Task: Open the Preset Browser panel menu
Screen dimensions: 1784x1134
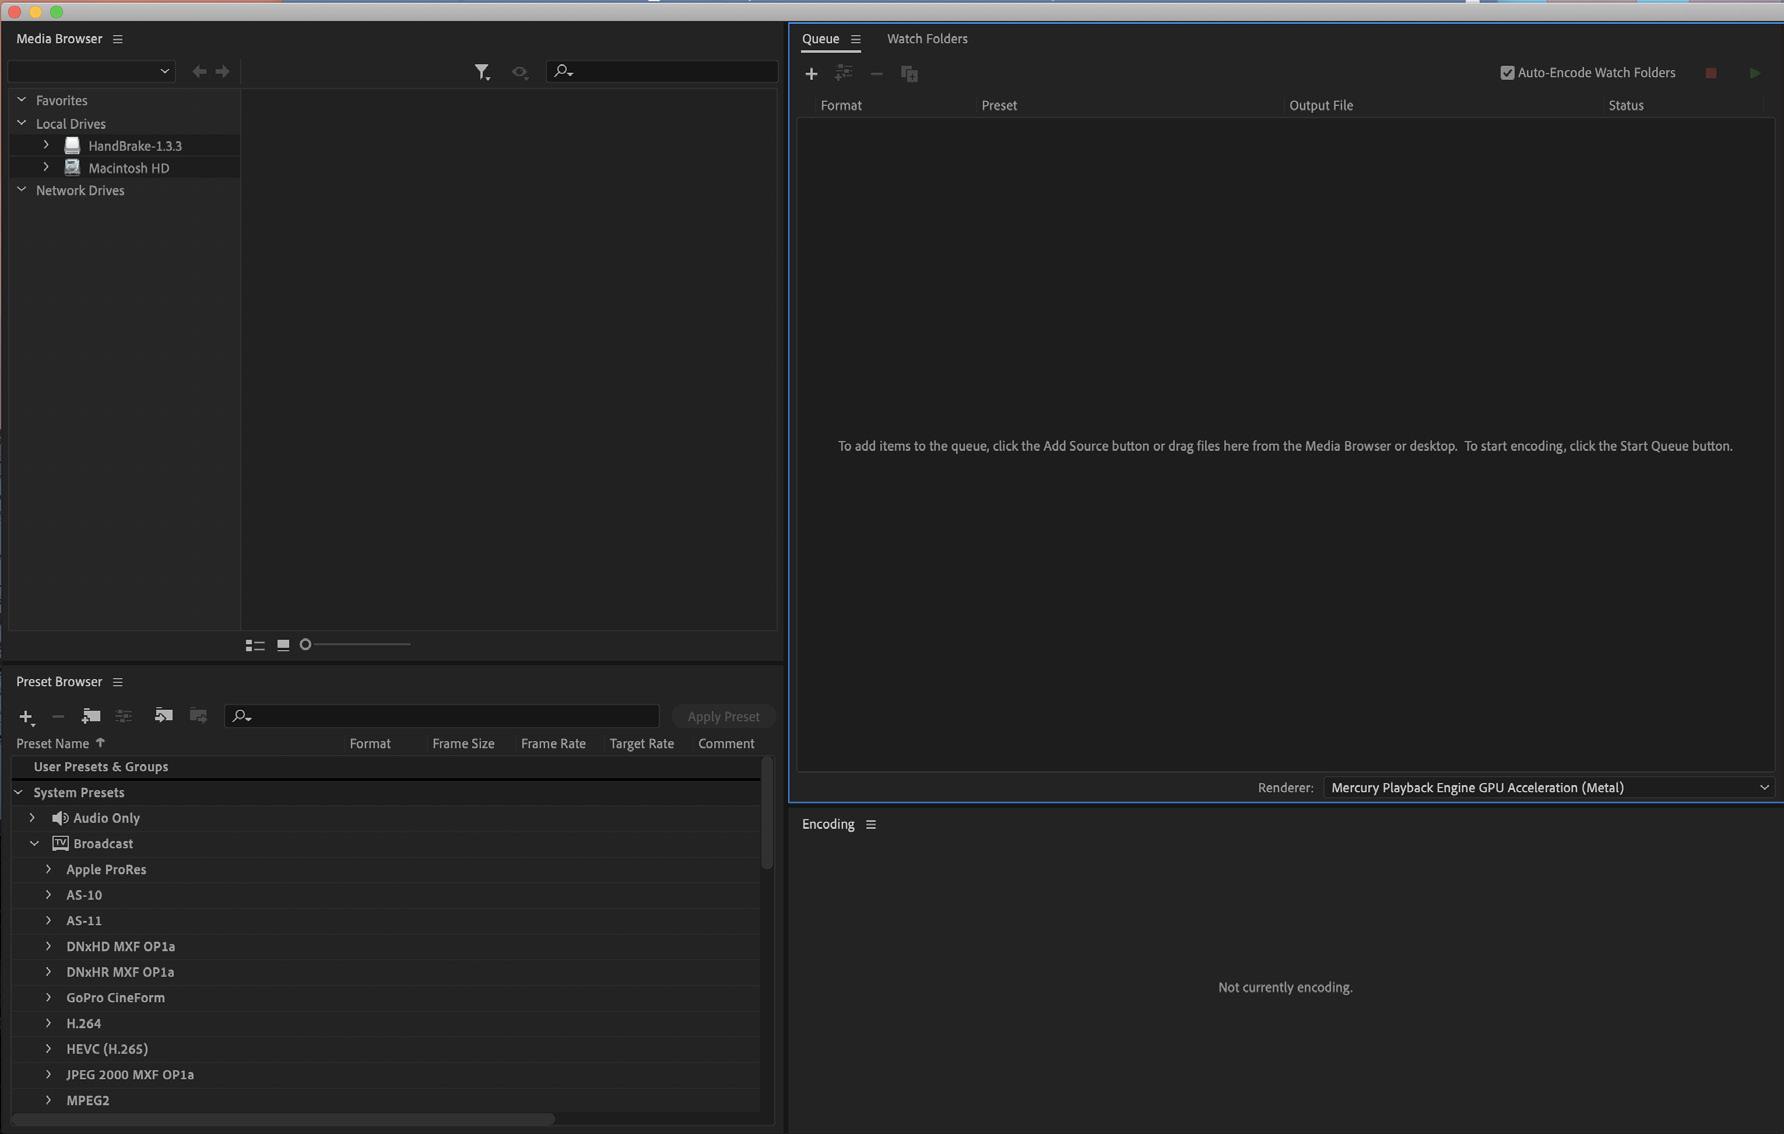Action: (x=118, y=682)
